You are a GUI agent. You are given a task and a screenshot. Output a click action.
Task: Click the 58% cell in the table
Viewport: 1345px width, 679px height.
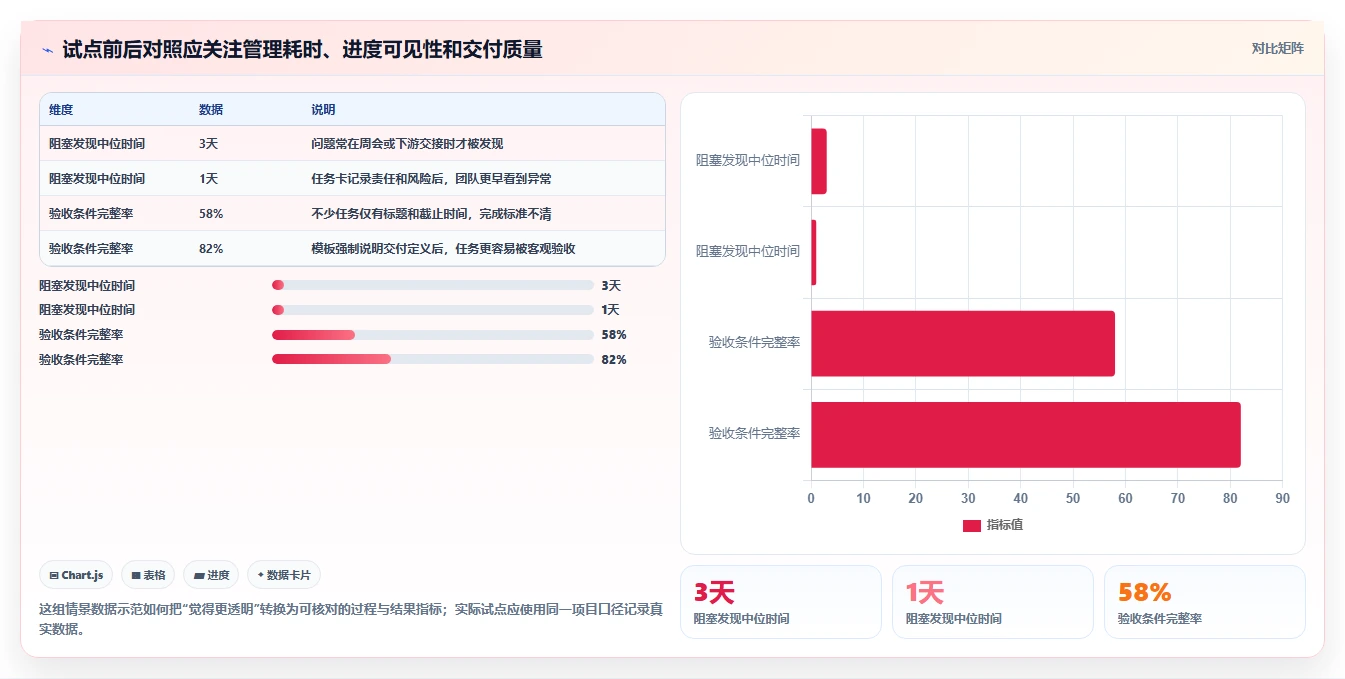(x=211, y=214)
